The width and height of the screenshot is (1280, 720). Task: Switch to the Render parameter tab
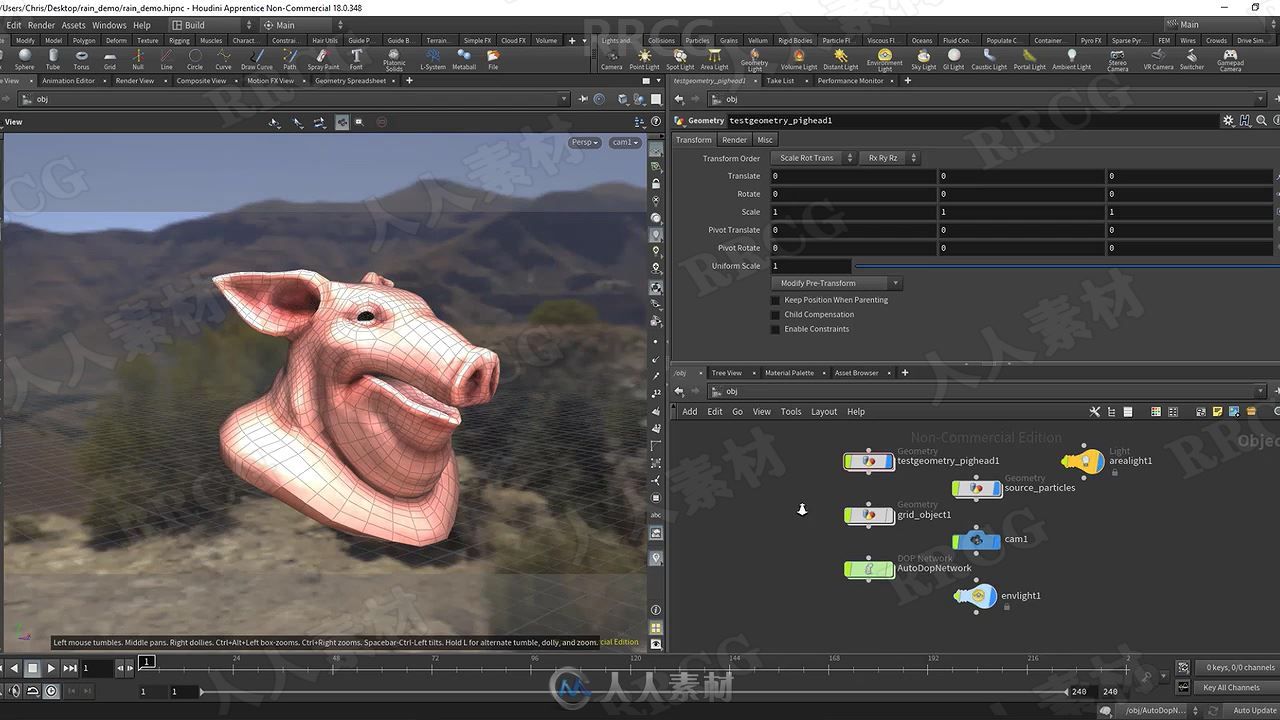734,140
